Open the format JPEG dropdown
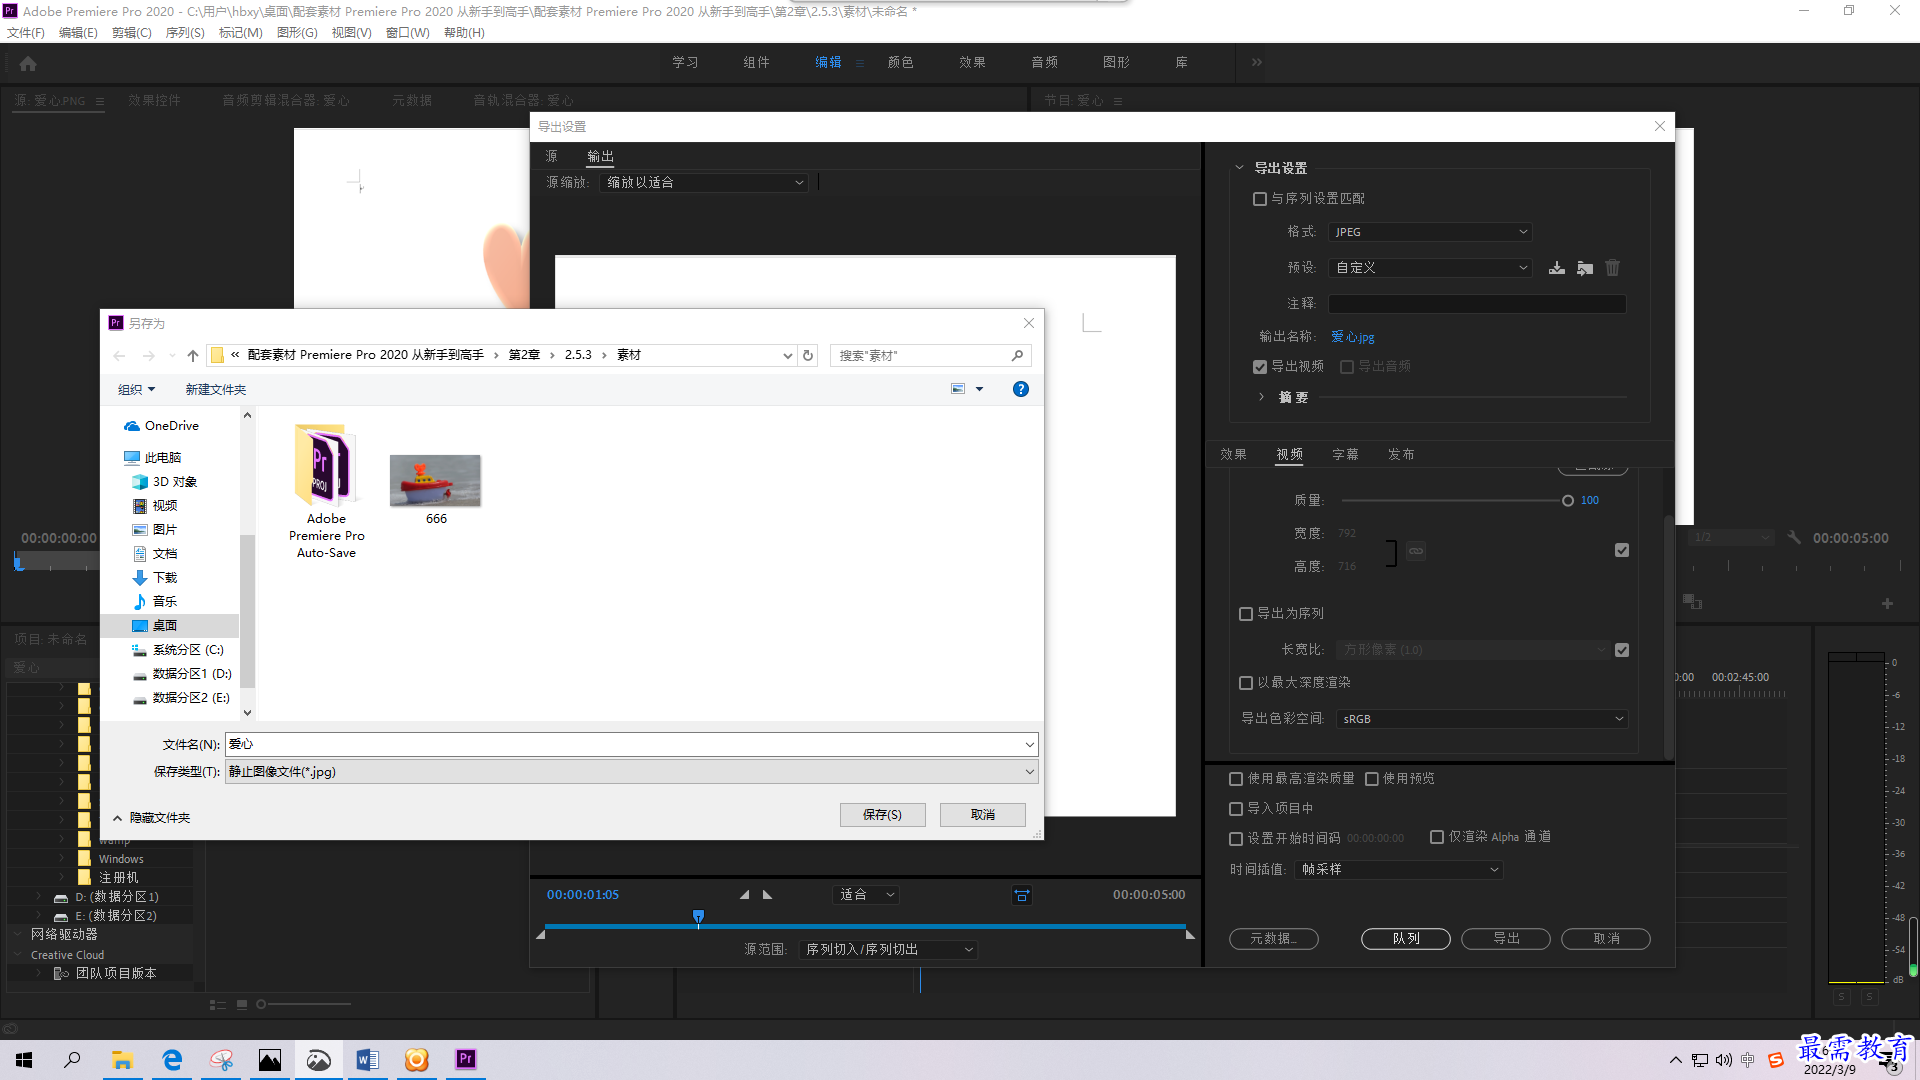1920x1080 pixels. click(1430, 232)
